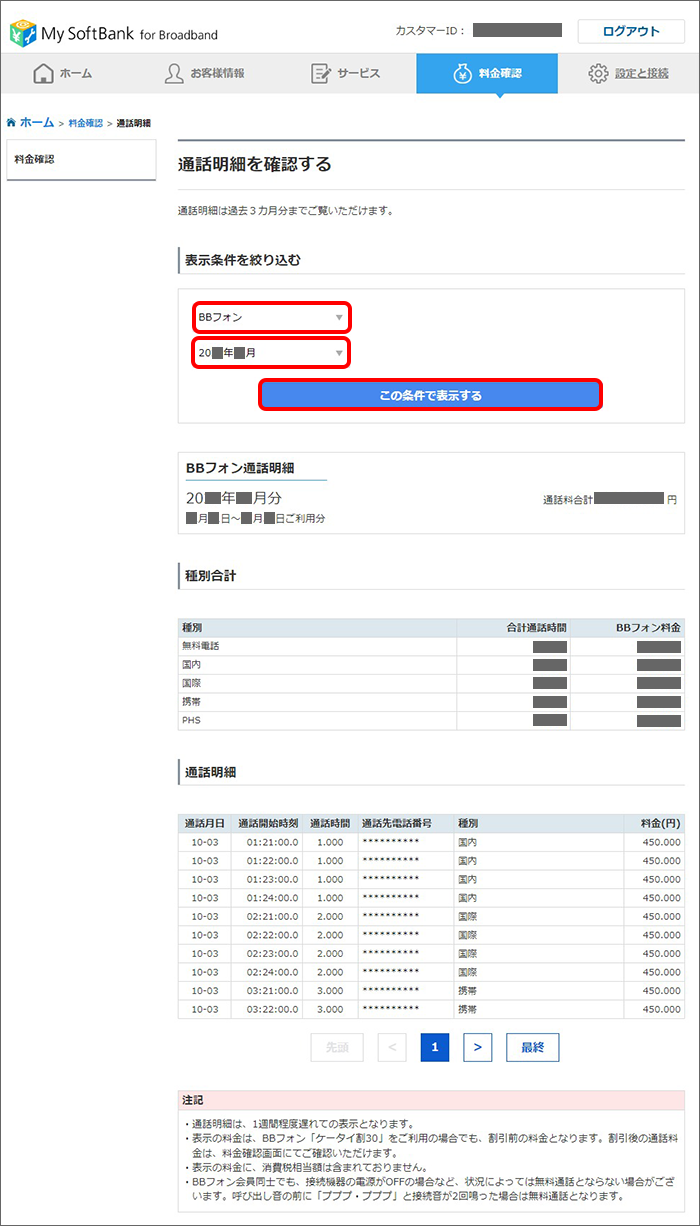Open the BBフォン service dropdown
The image size is (700, 1226).
point(271,317)
